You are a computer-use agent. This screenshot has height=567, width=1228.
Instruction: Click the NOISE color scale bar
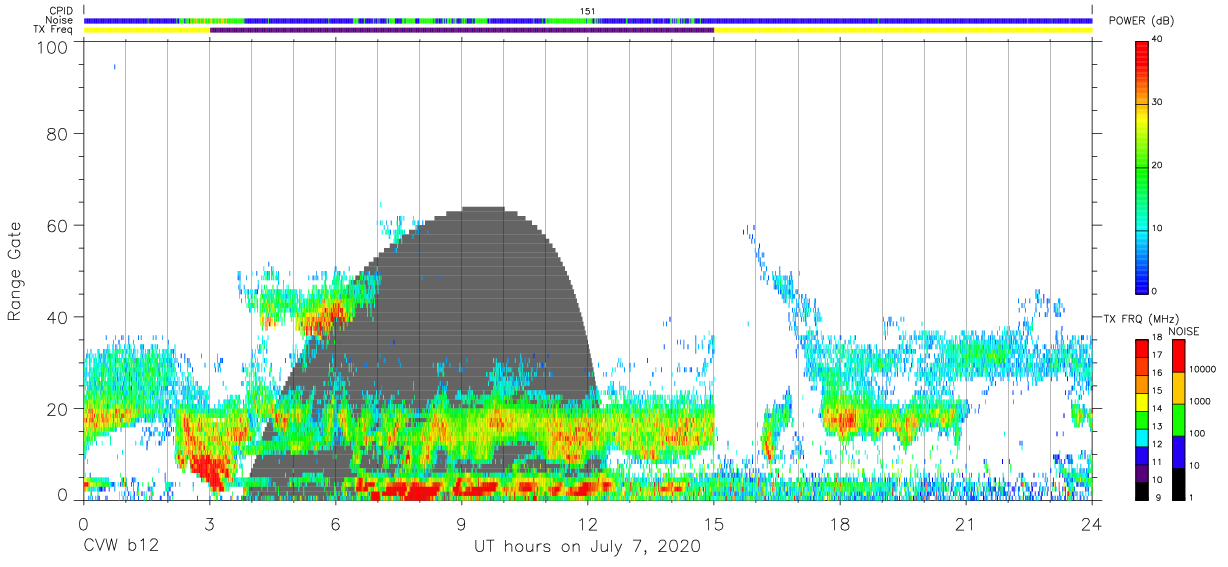pyautogui.click(x=1179, y=420)
